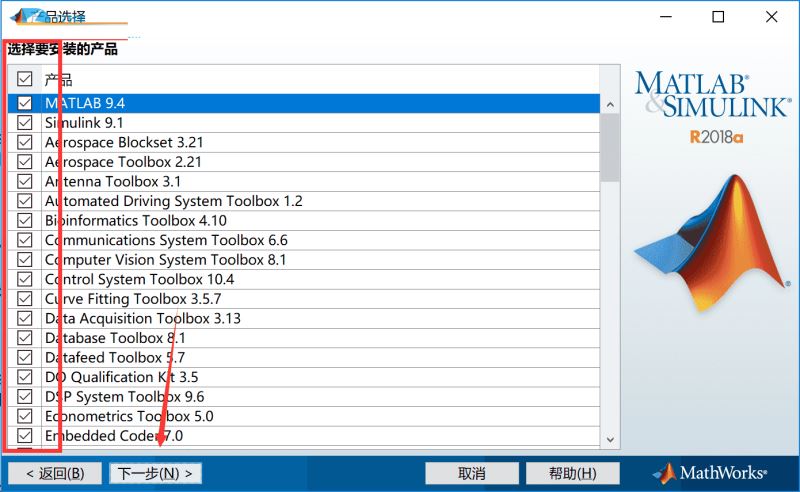Select Communications System Toolbox 6.6 text
Image resolution: width=800 pixels, height=492 pixels.
tap(166, 240)
